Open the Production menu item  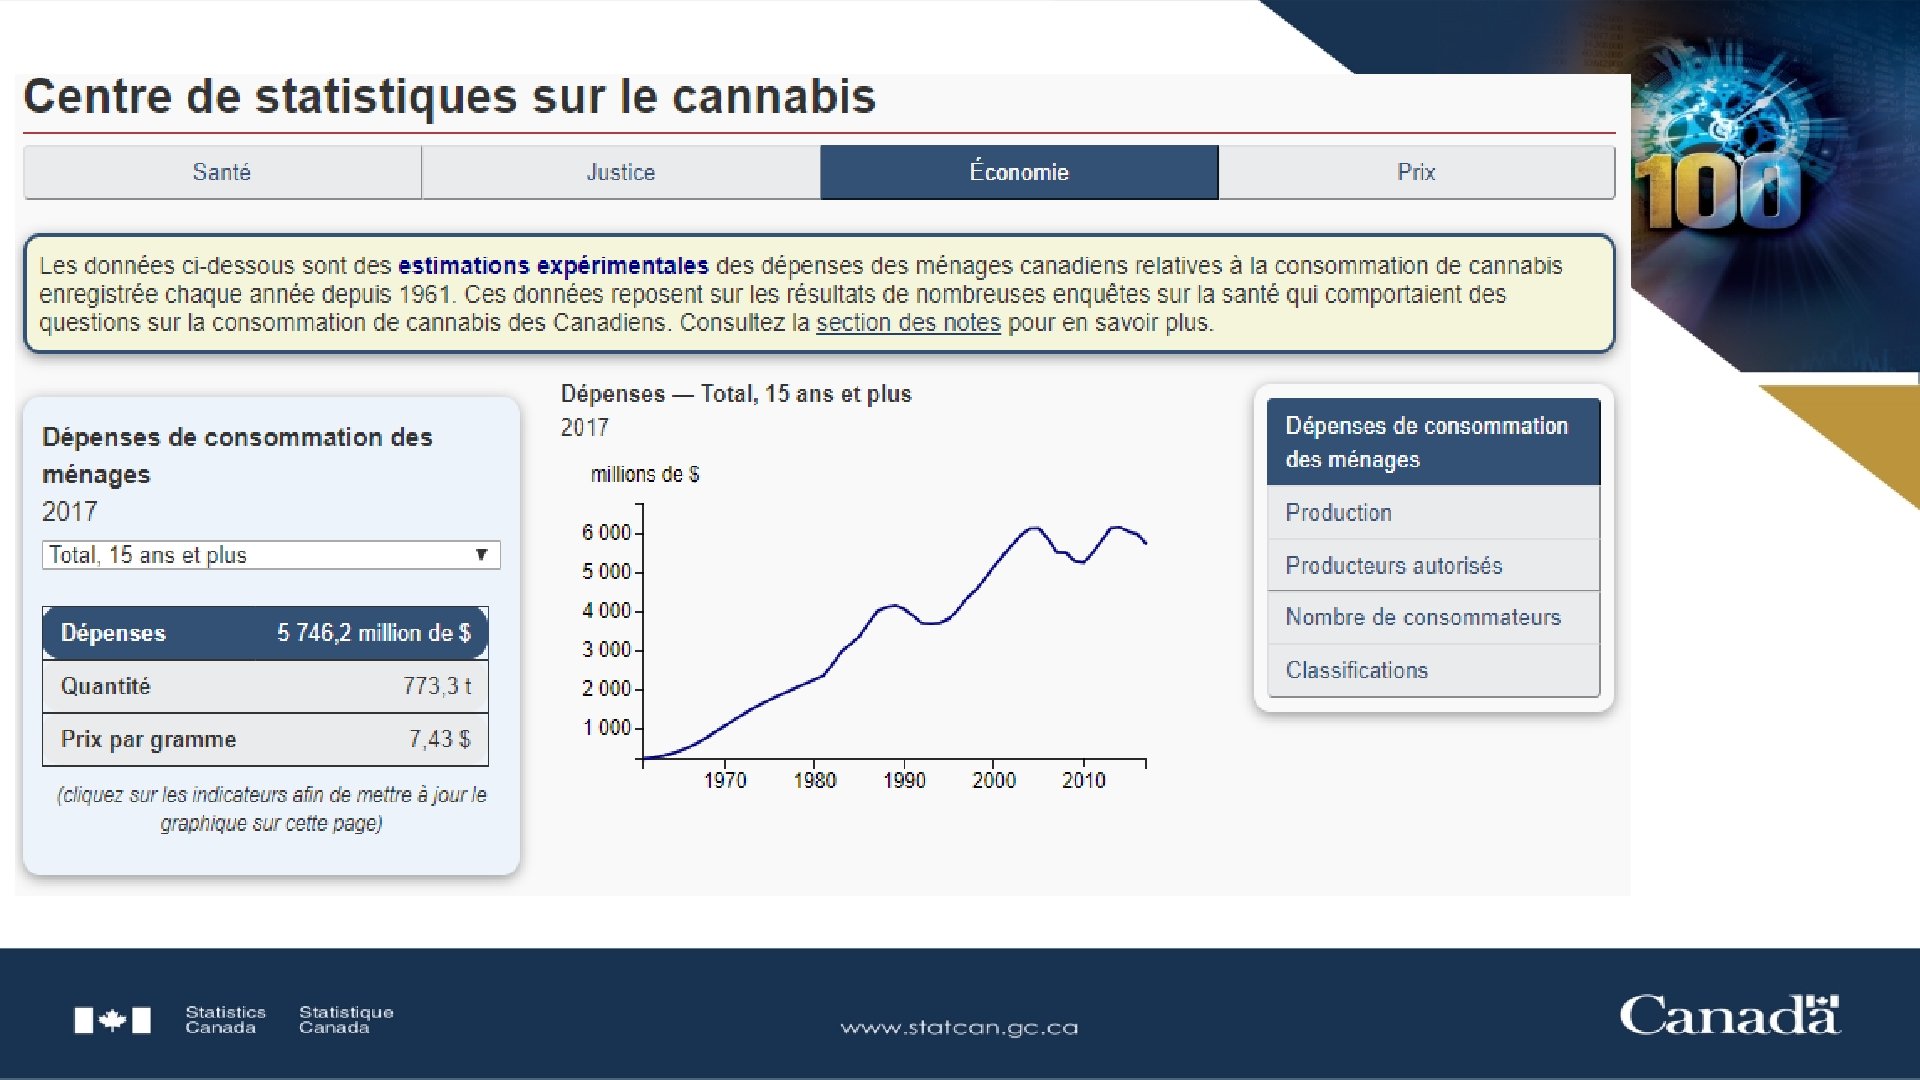(x=1432, y=512)
